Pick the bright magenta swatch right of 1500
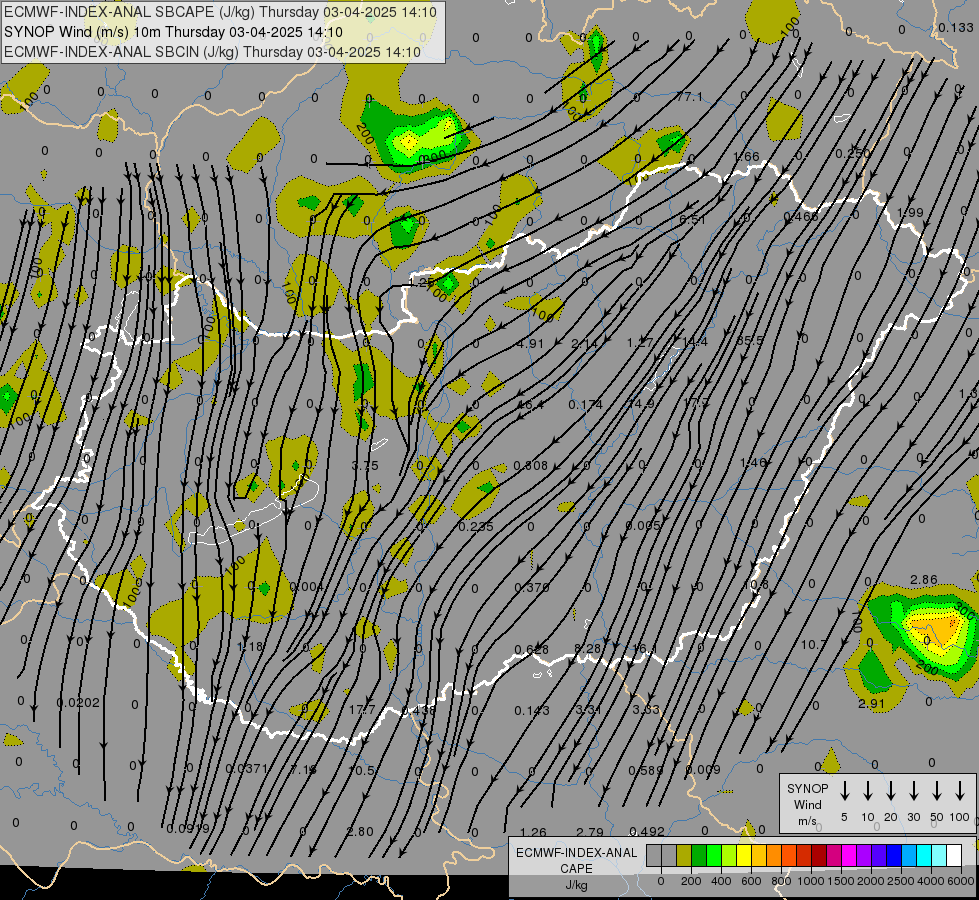The height and width of the screenshot is (900, 979). tap(849, 856)
